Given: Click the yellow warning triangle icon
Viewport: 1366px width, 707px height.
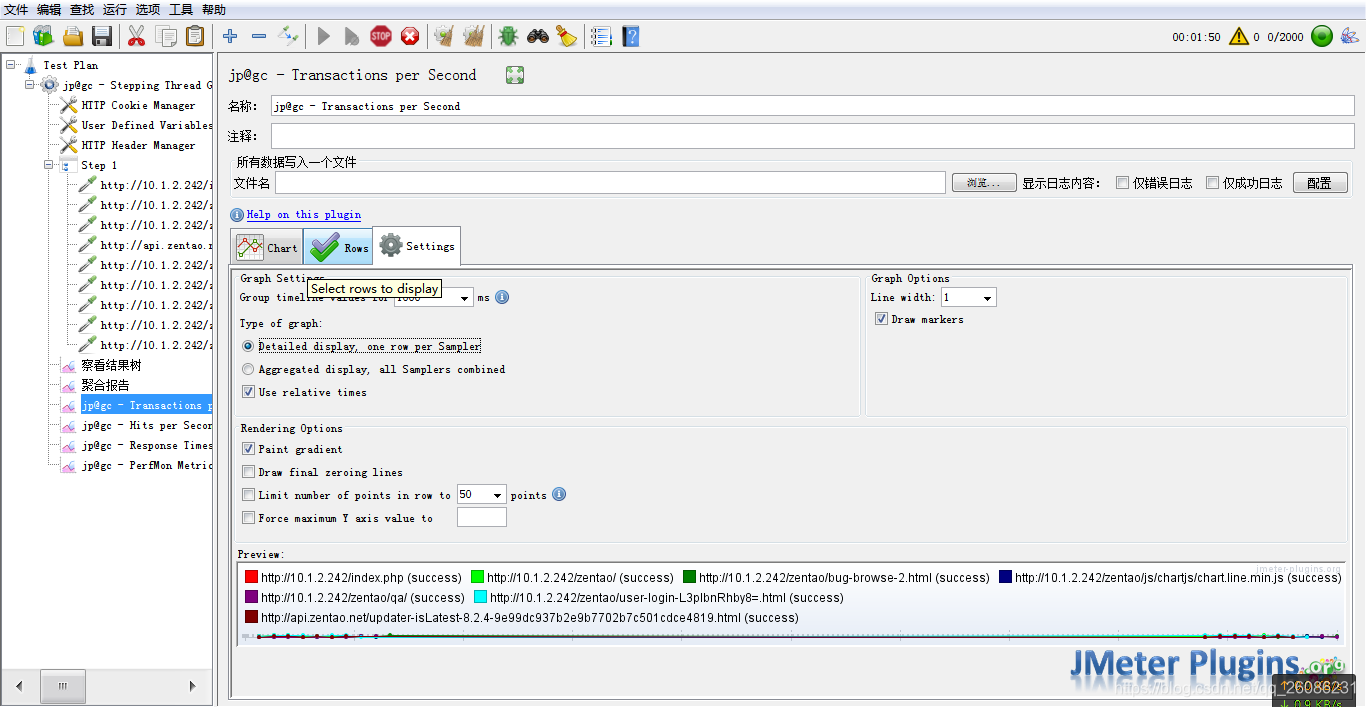Looking at the screenshot, I should point(1239,37).
